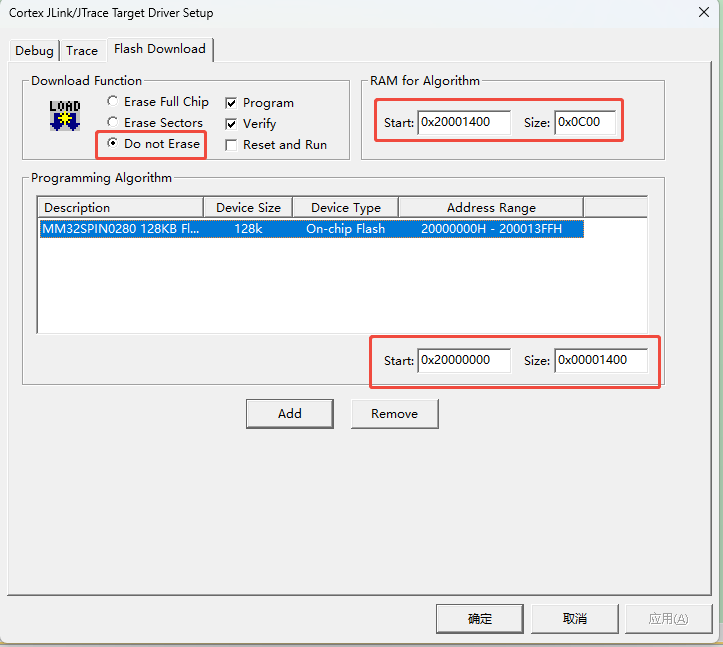Close the Target Driver Setup dialog
The image size is (723, 647).
coord(703,13)
